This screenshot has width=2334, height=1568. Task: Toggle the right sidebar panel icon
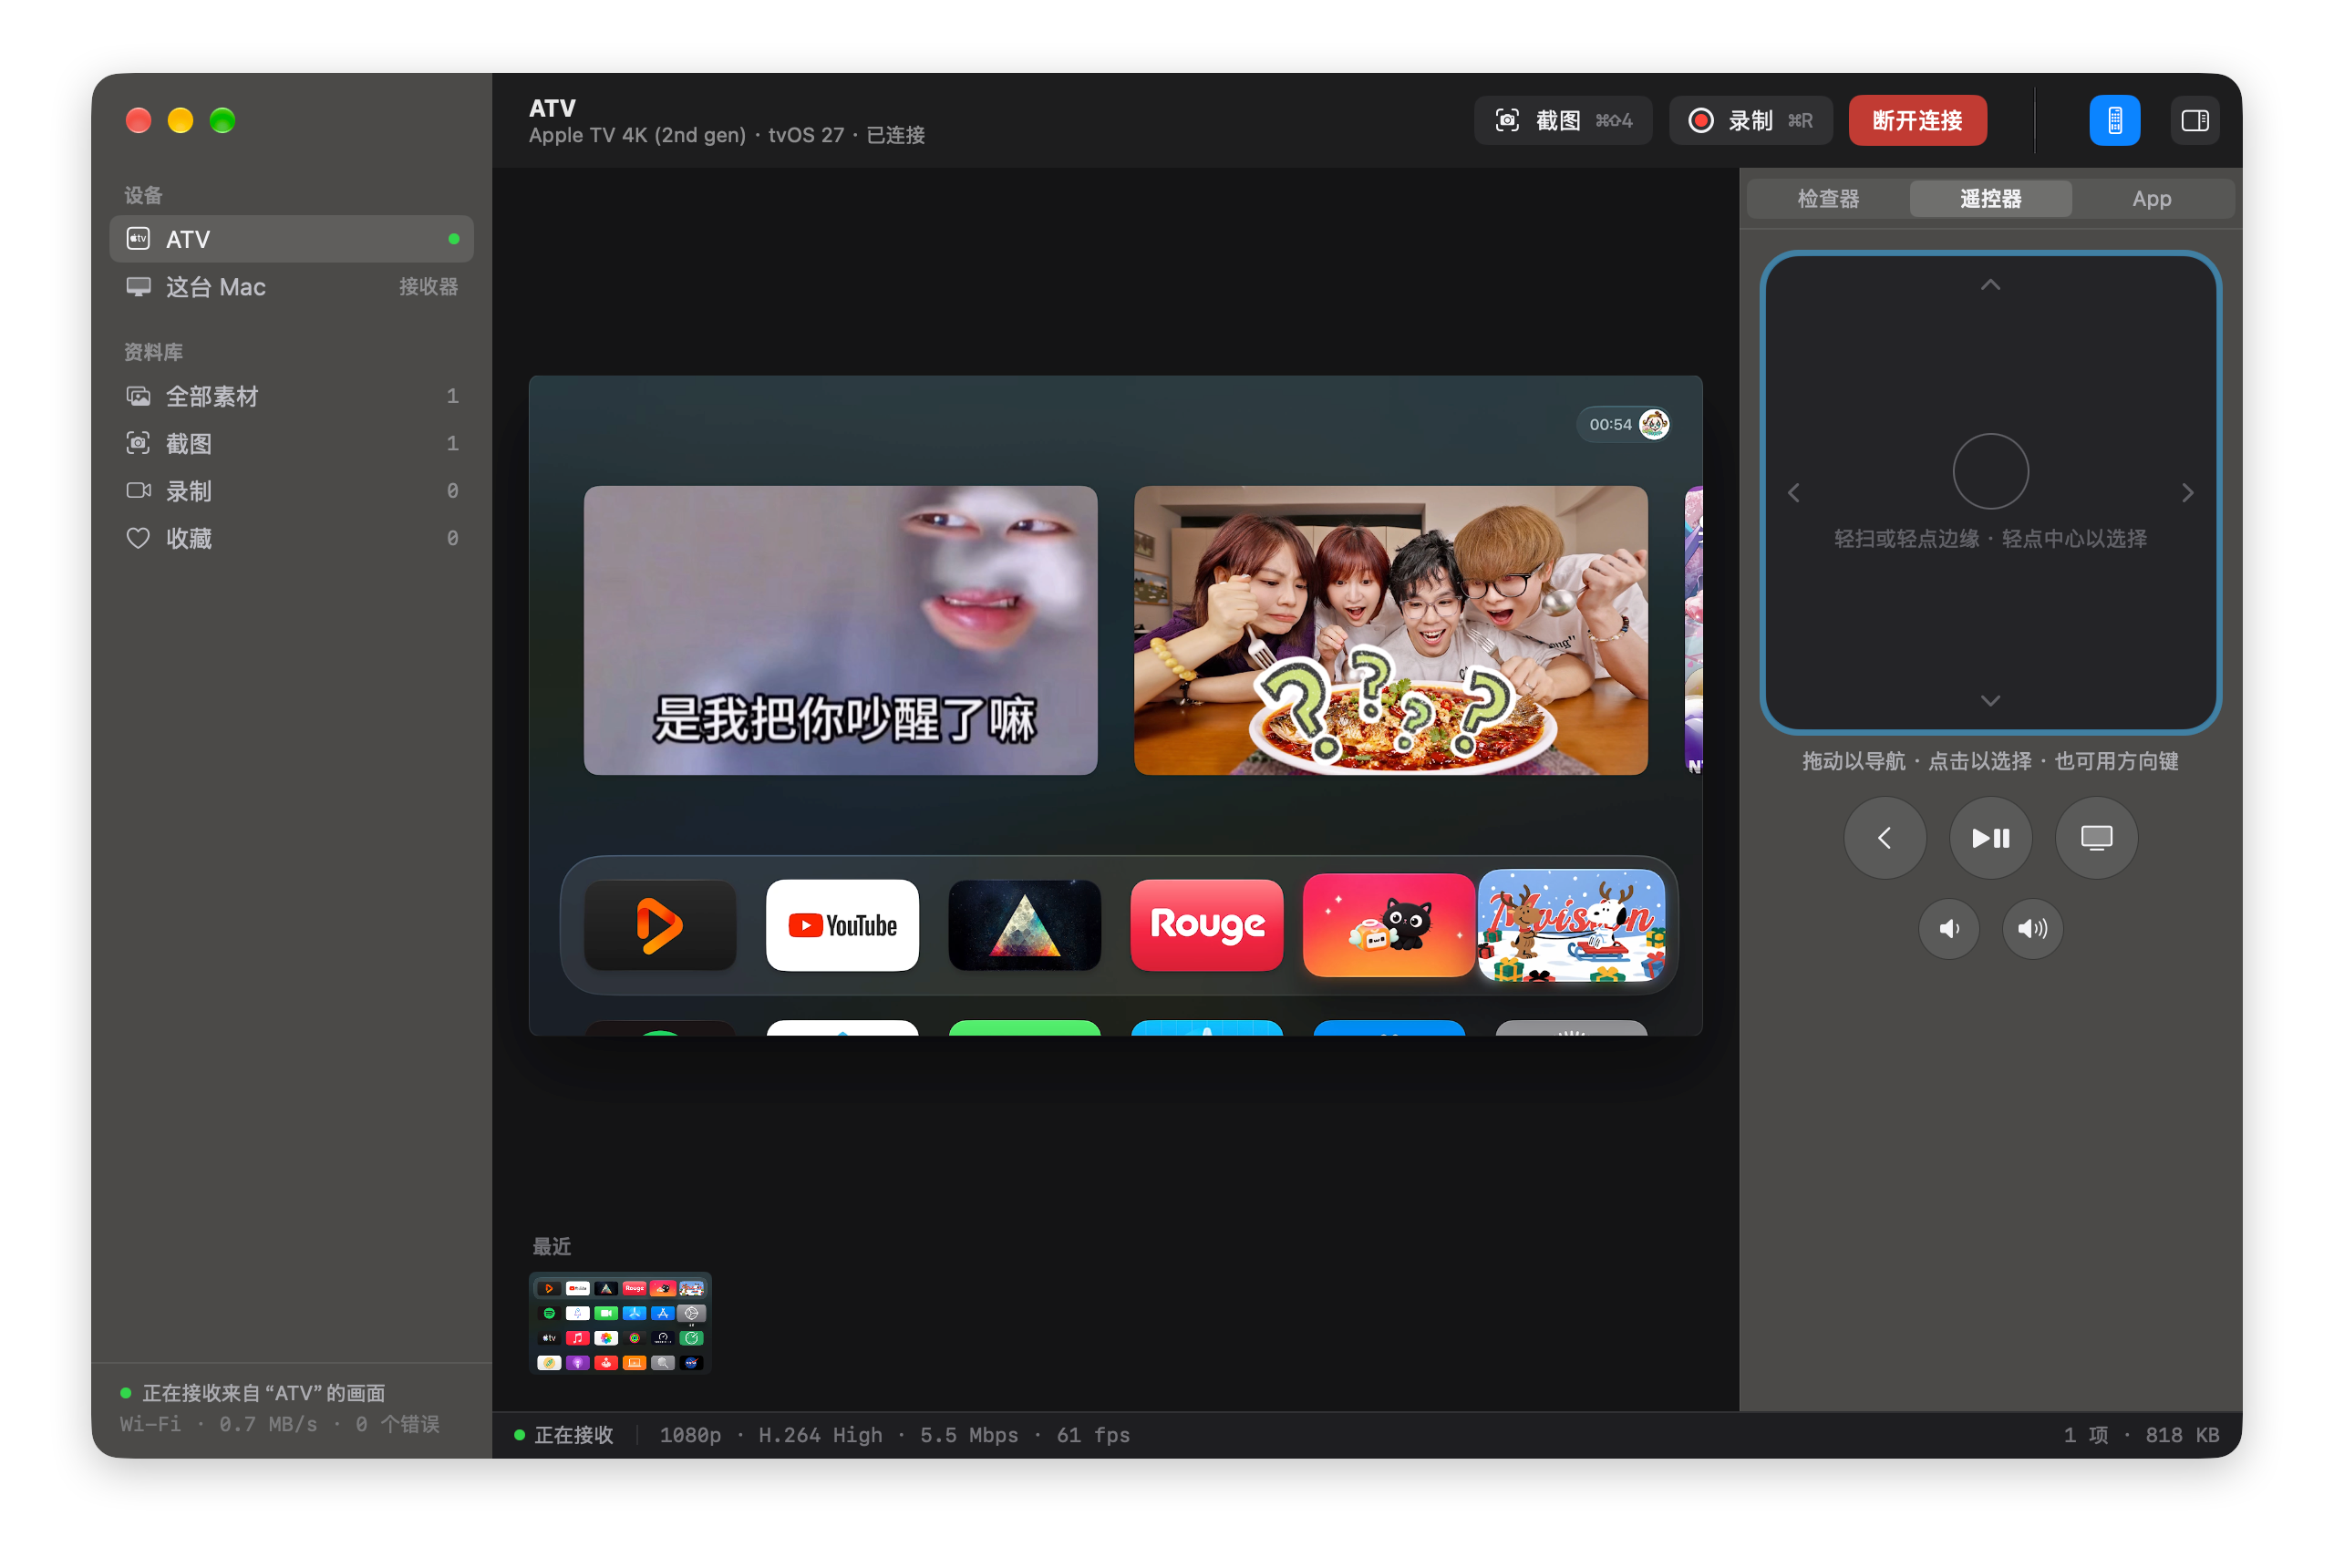[2195, 121]
